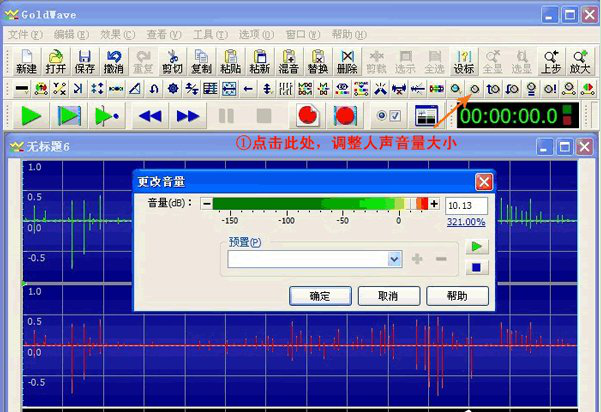The width and height of the screenshot is (601, 412).
Task: Open the 效果 (Effects) menu
Action: (x=110, y=34)
